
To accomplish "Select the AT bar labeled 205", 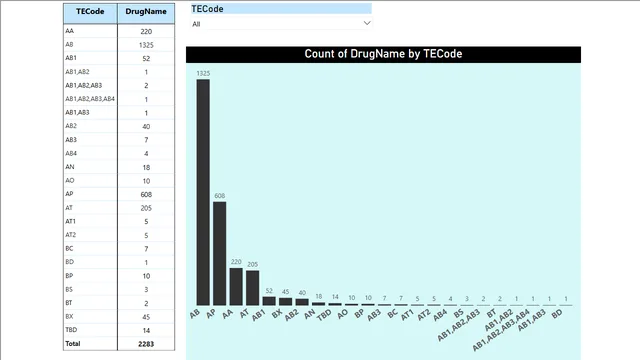I will coord(252,288).
